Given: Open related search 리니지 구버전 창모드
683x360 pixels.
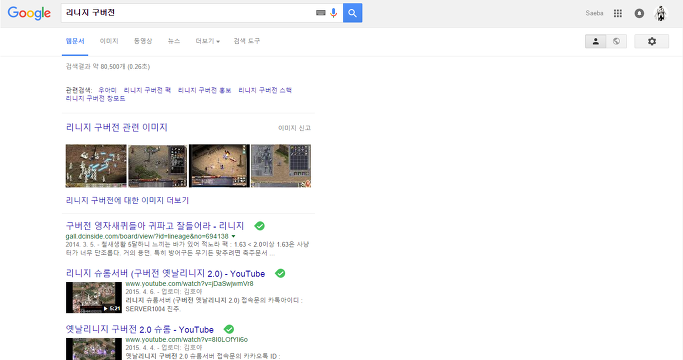Looking at the screenshot, I should (x=95, y=98).
